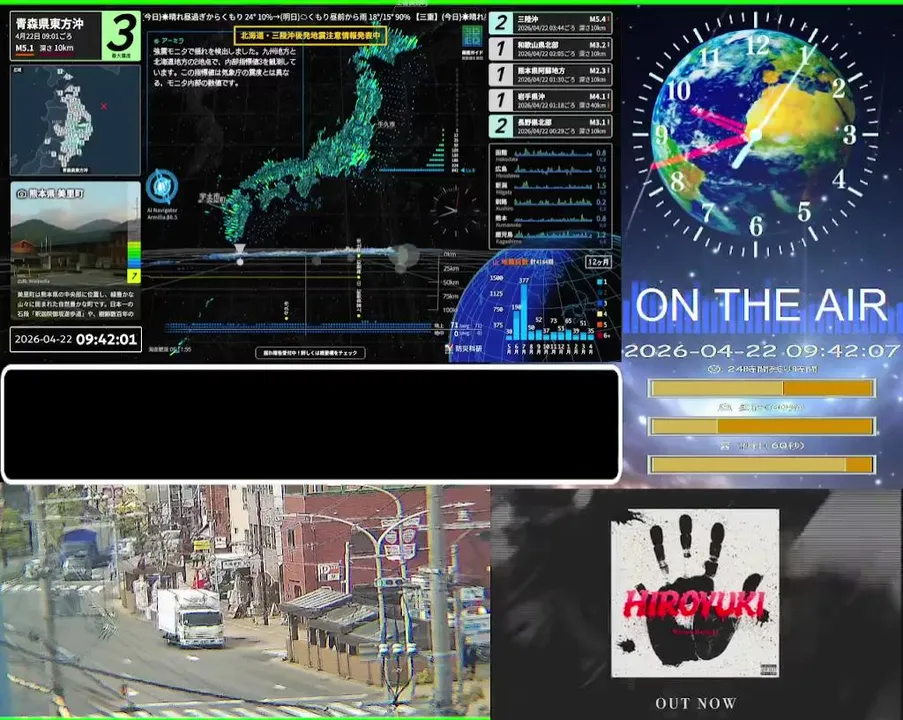Viewport: 903px width, 720px height.
Task: Click the big green intensity 3 badge
Action: [x=121, y=35]
